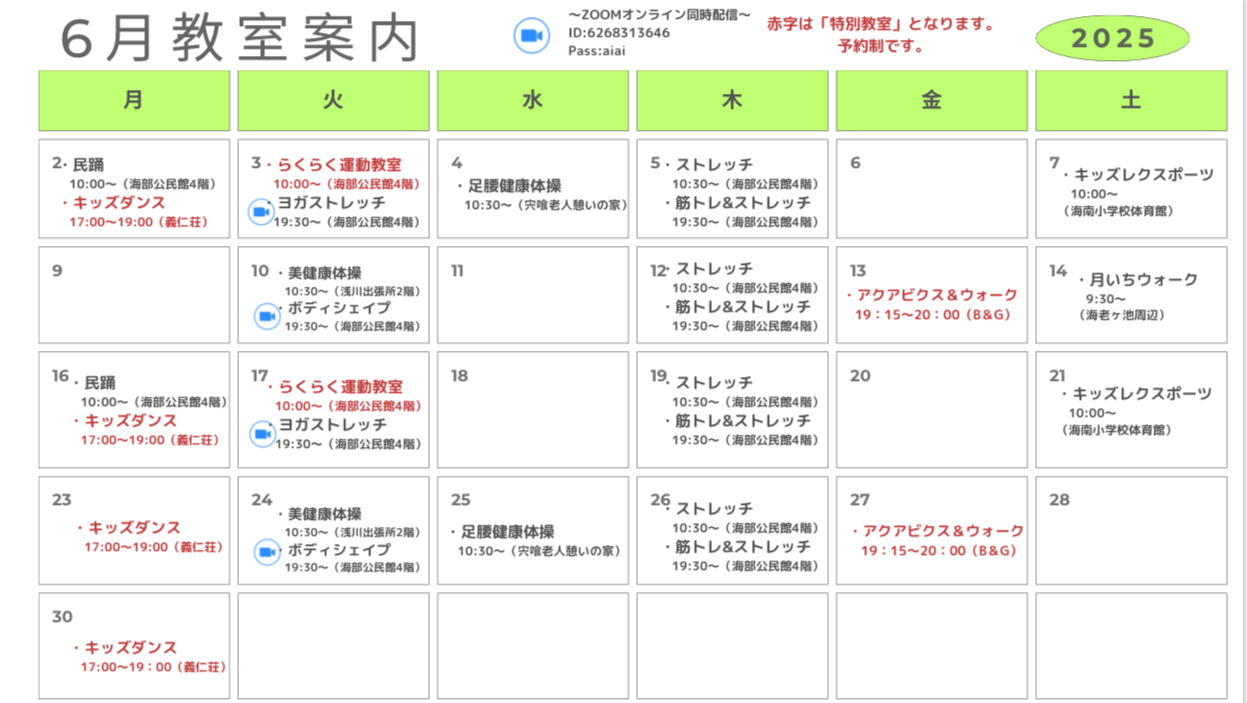The image size is (1247, 703).
Task: Select the 水 (Wednesday) column header
Action: pos(533,101)
